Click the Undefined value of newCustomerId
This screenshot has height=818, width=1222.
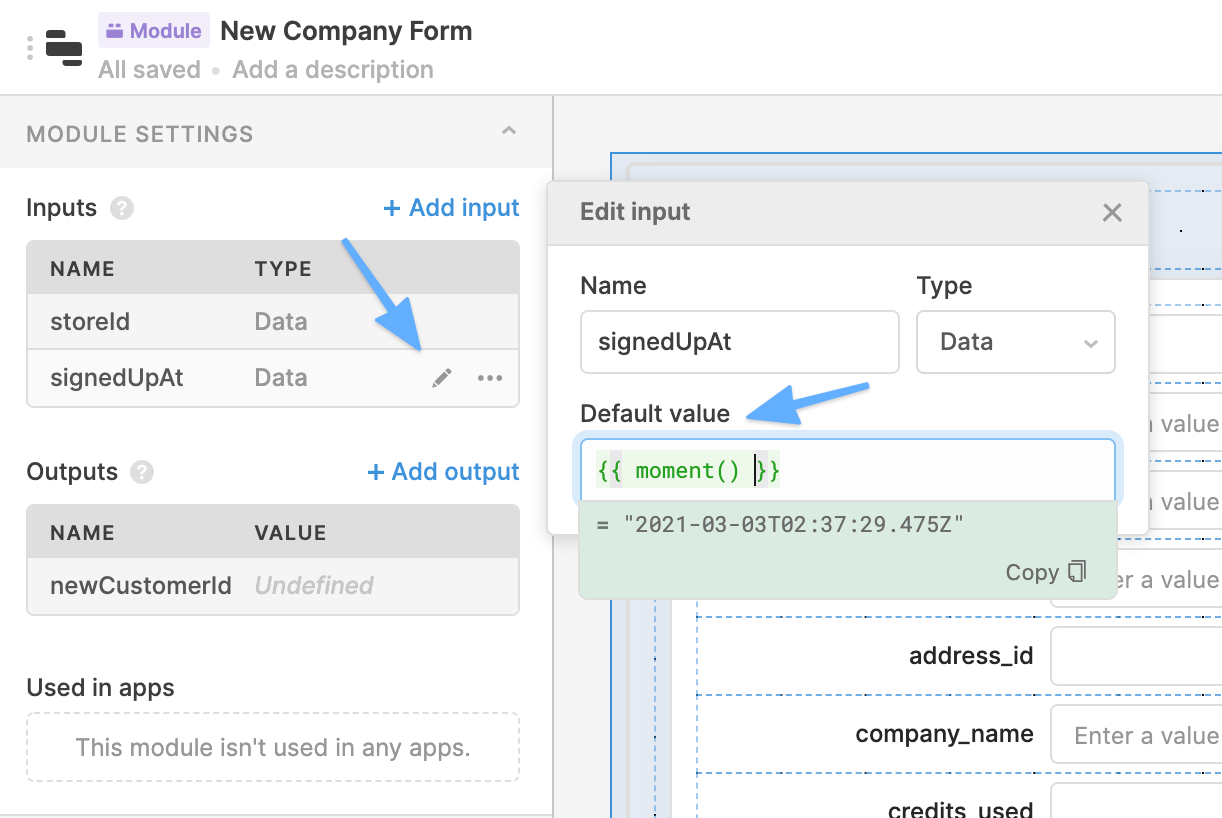[x=314, y=586]
